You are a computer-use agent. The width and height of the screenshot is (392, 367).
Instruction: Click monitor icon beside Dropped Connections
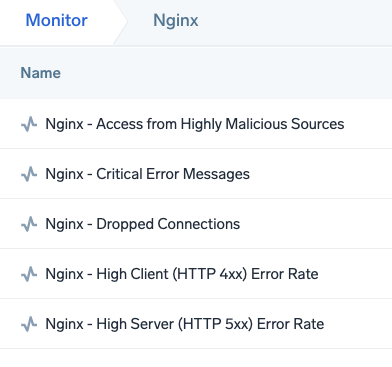[29, 224]
